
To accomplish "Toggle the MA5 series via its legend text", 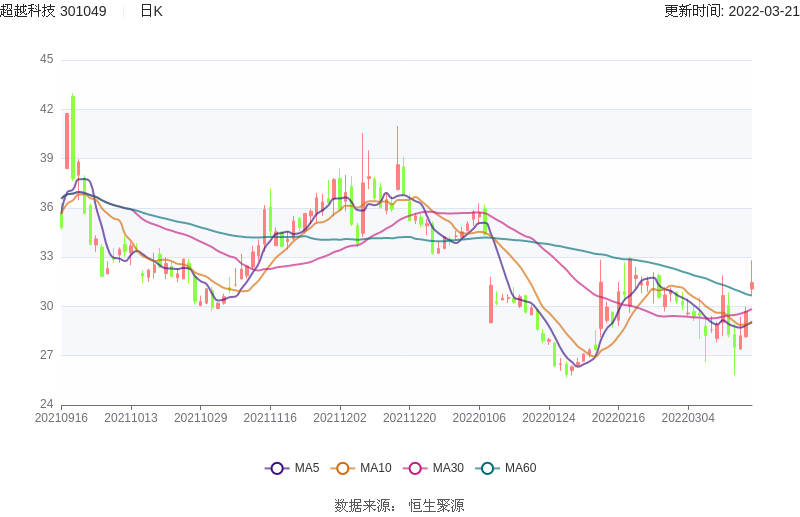I will point(307,468).
